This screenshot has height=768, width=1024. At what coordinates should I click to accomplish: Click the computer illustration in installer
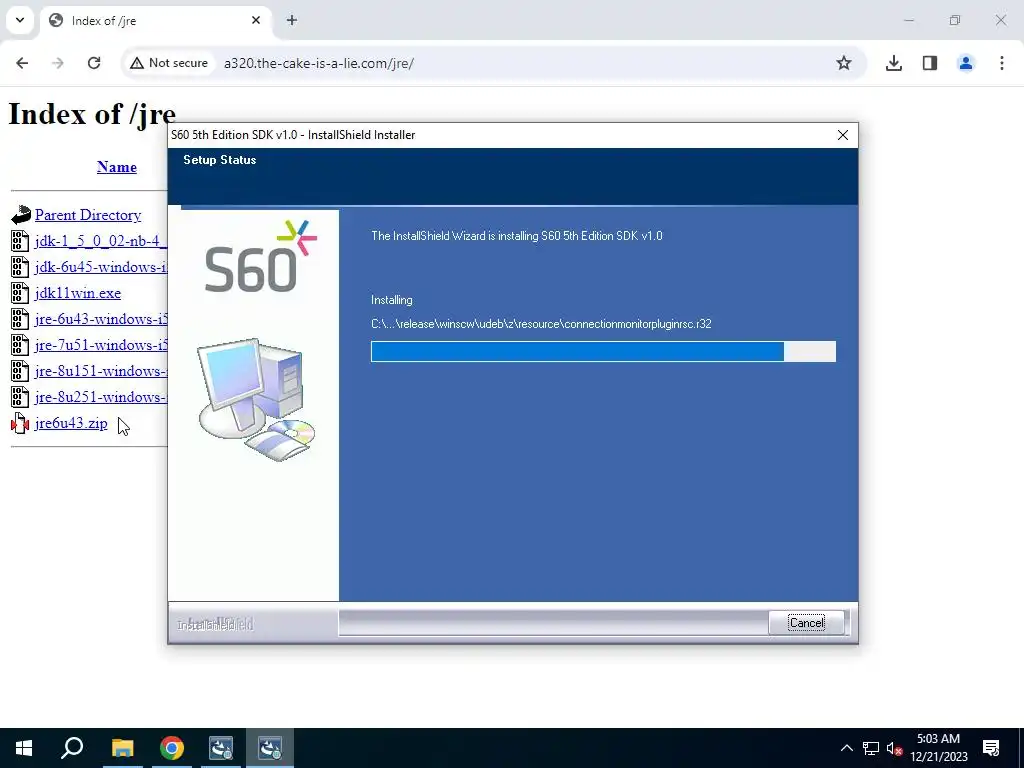point(256,400)
